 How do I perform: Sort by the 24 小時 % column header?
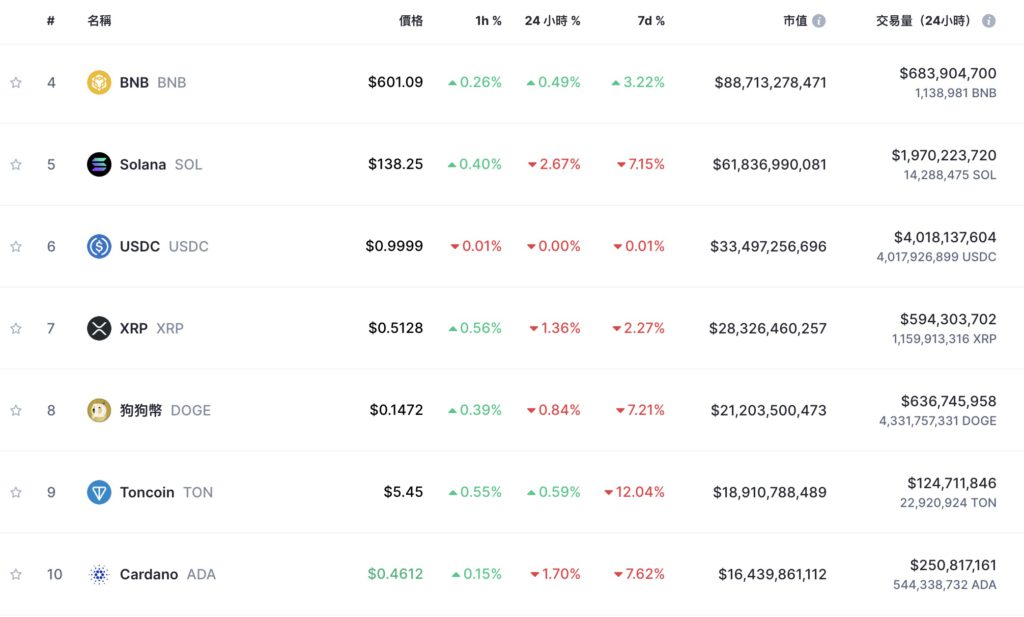[552, 20]
